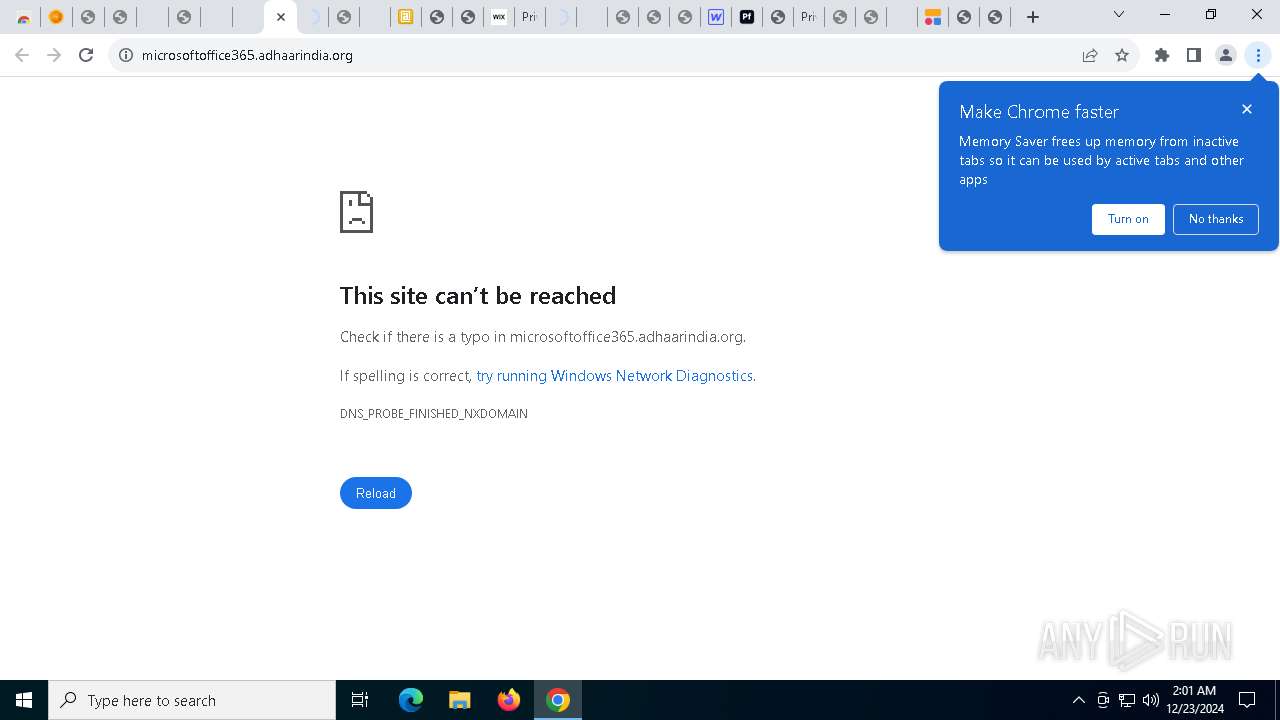The width and height of the screenshot is (1280, 720).
Task: Bookmark this tab with the star icon
Action: pyautogui.click(x=1122, y=55)
